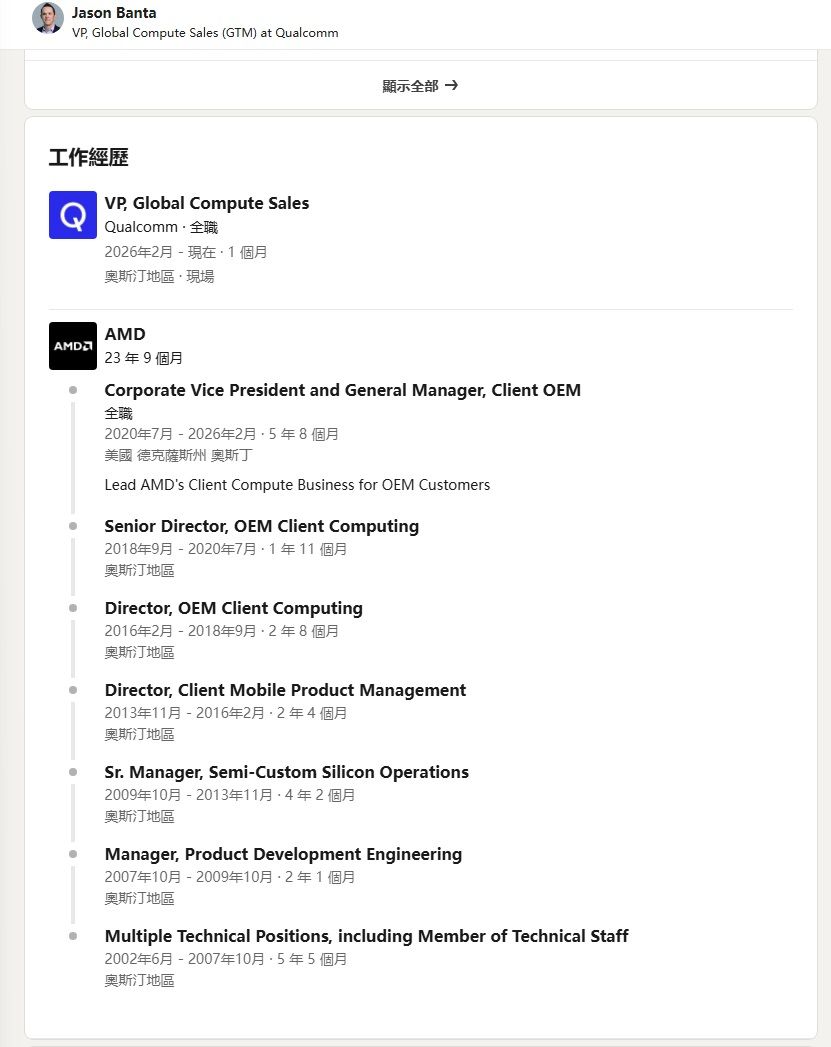Click the 顯示全部 arrow link
This screenshot has height=1047, width=831.
coord(420,86)
